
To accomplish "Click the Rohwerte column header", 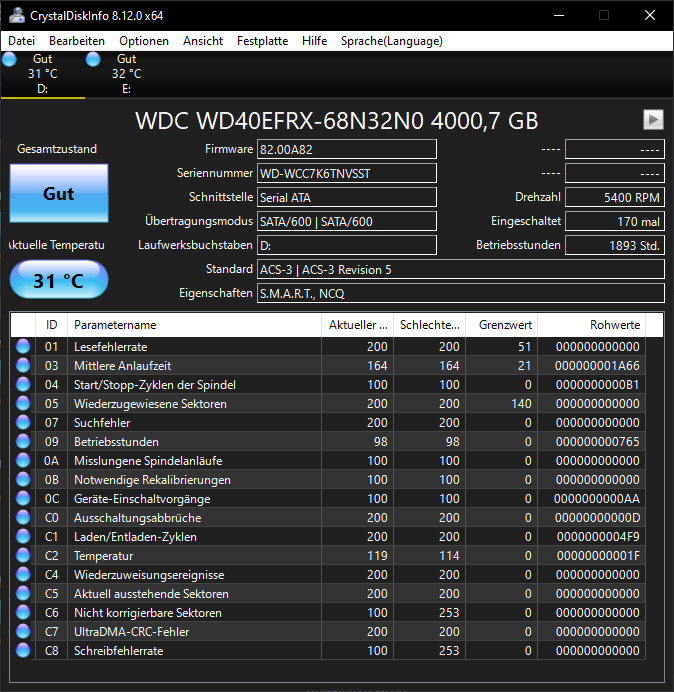I will (x=591, y=325).
